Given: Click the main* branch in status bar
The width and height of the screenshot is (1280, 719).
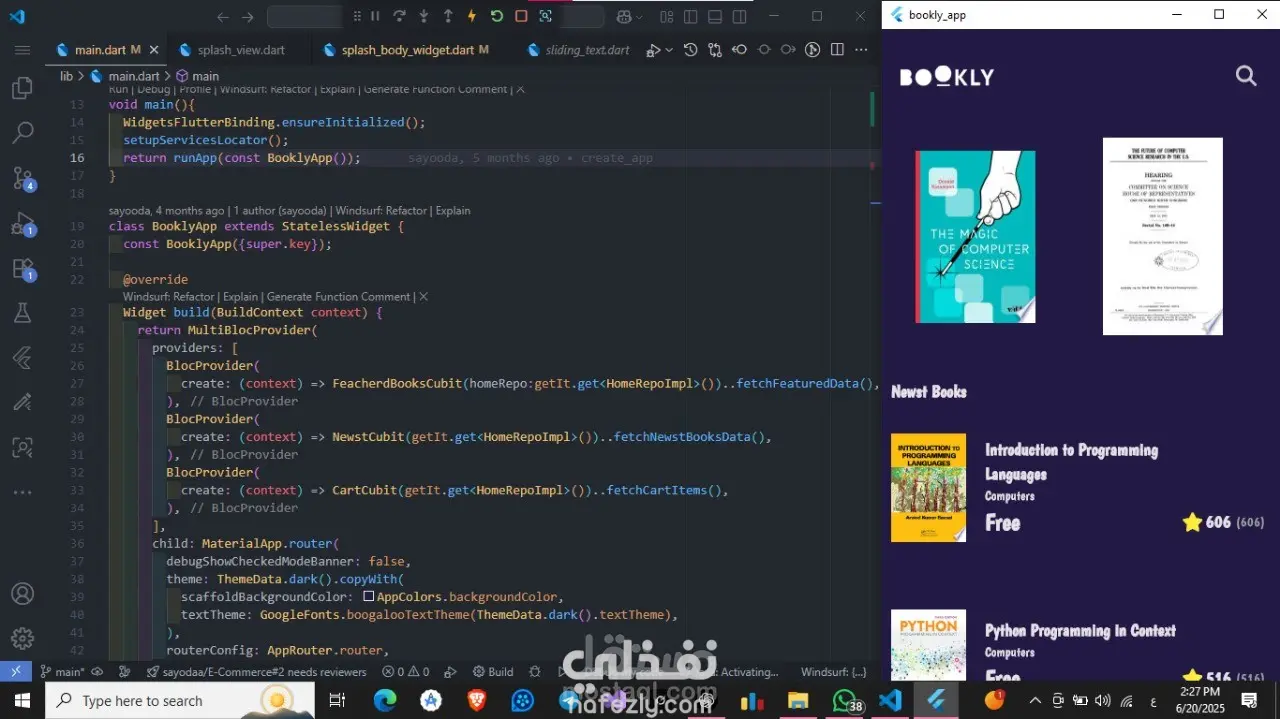Looking at the screenshot, I should pyautogui.click(x=62, y=672).
